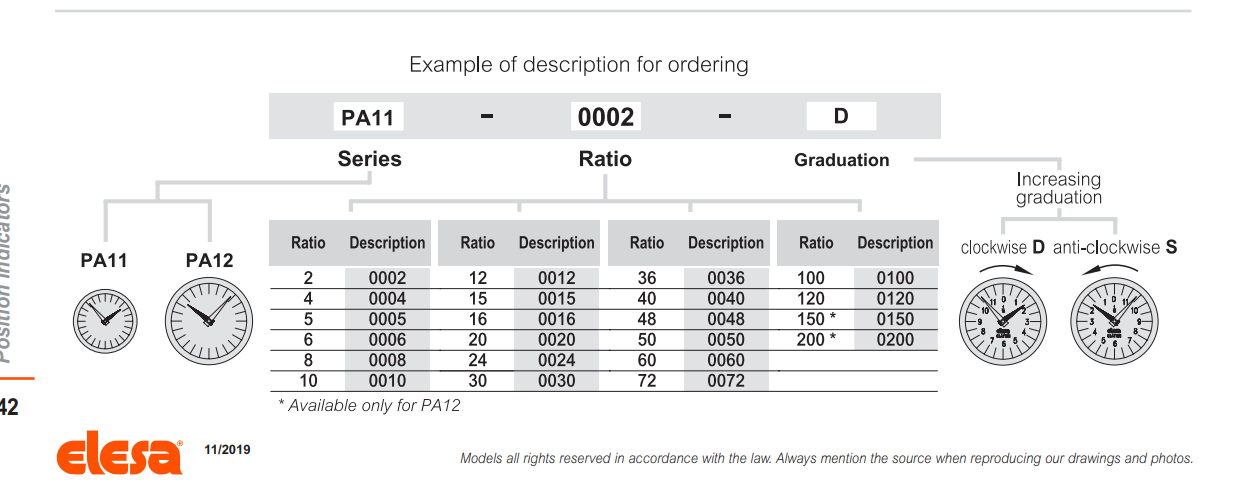Select the anti-clockwise S graduation dial
Viewport: 1237px width, 485px height.
(1114, 320)
